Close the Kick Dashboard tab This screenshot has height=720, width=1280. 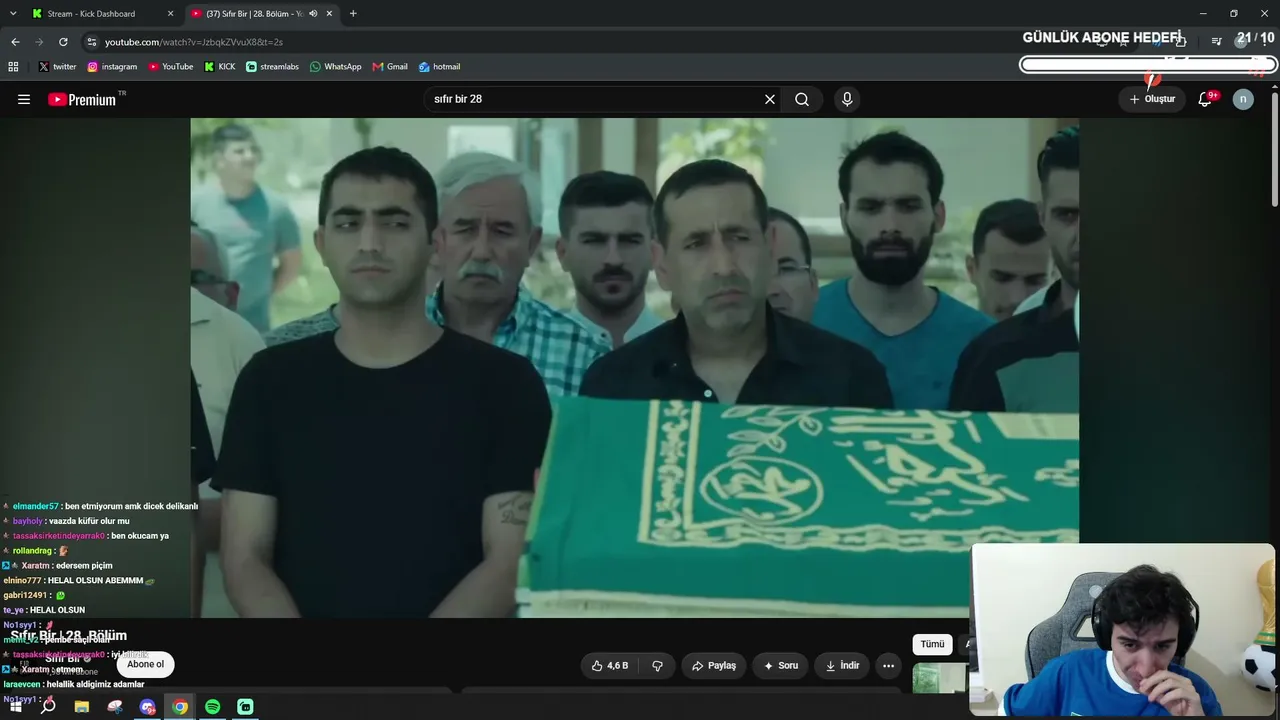click(170, 14)
